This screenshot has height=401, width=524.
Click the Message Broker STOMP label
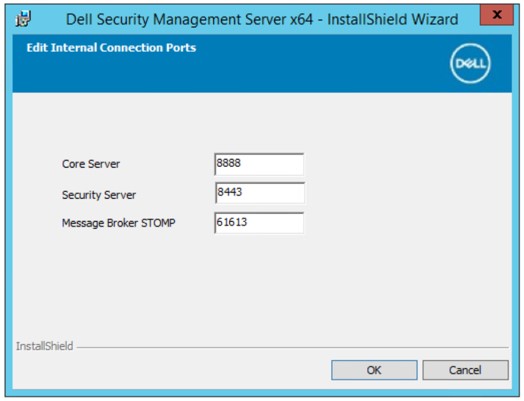click(x=119, y=223)
